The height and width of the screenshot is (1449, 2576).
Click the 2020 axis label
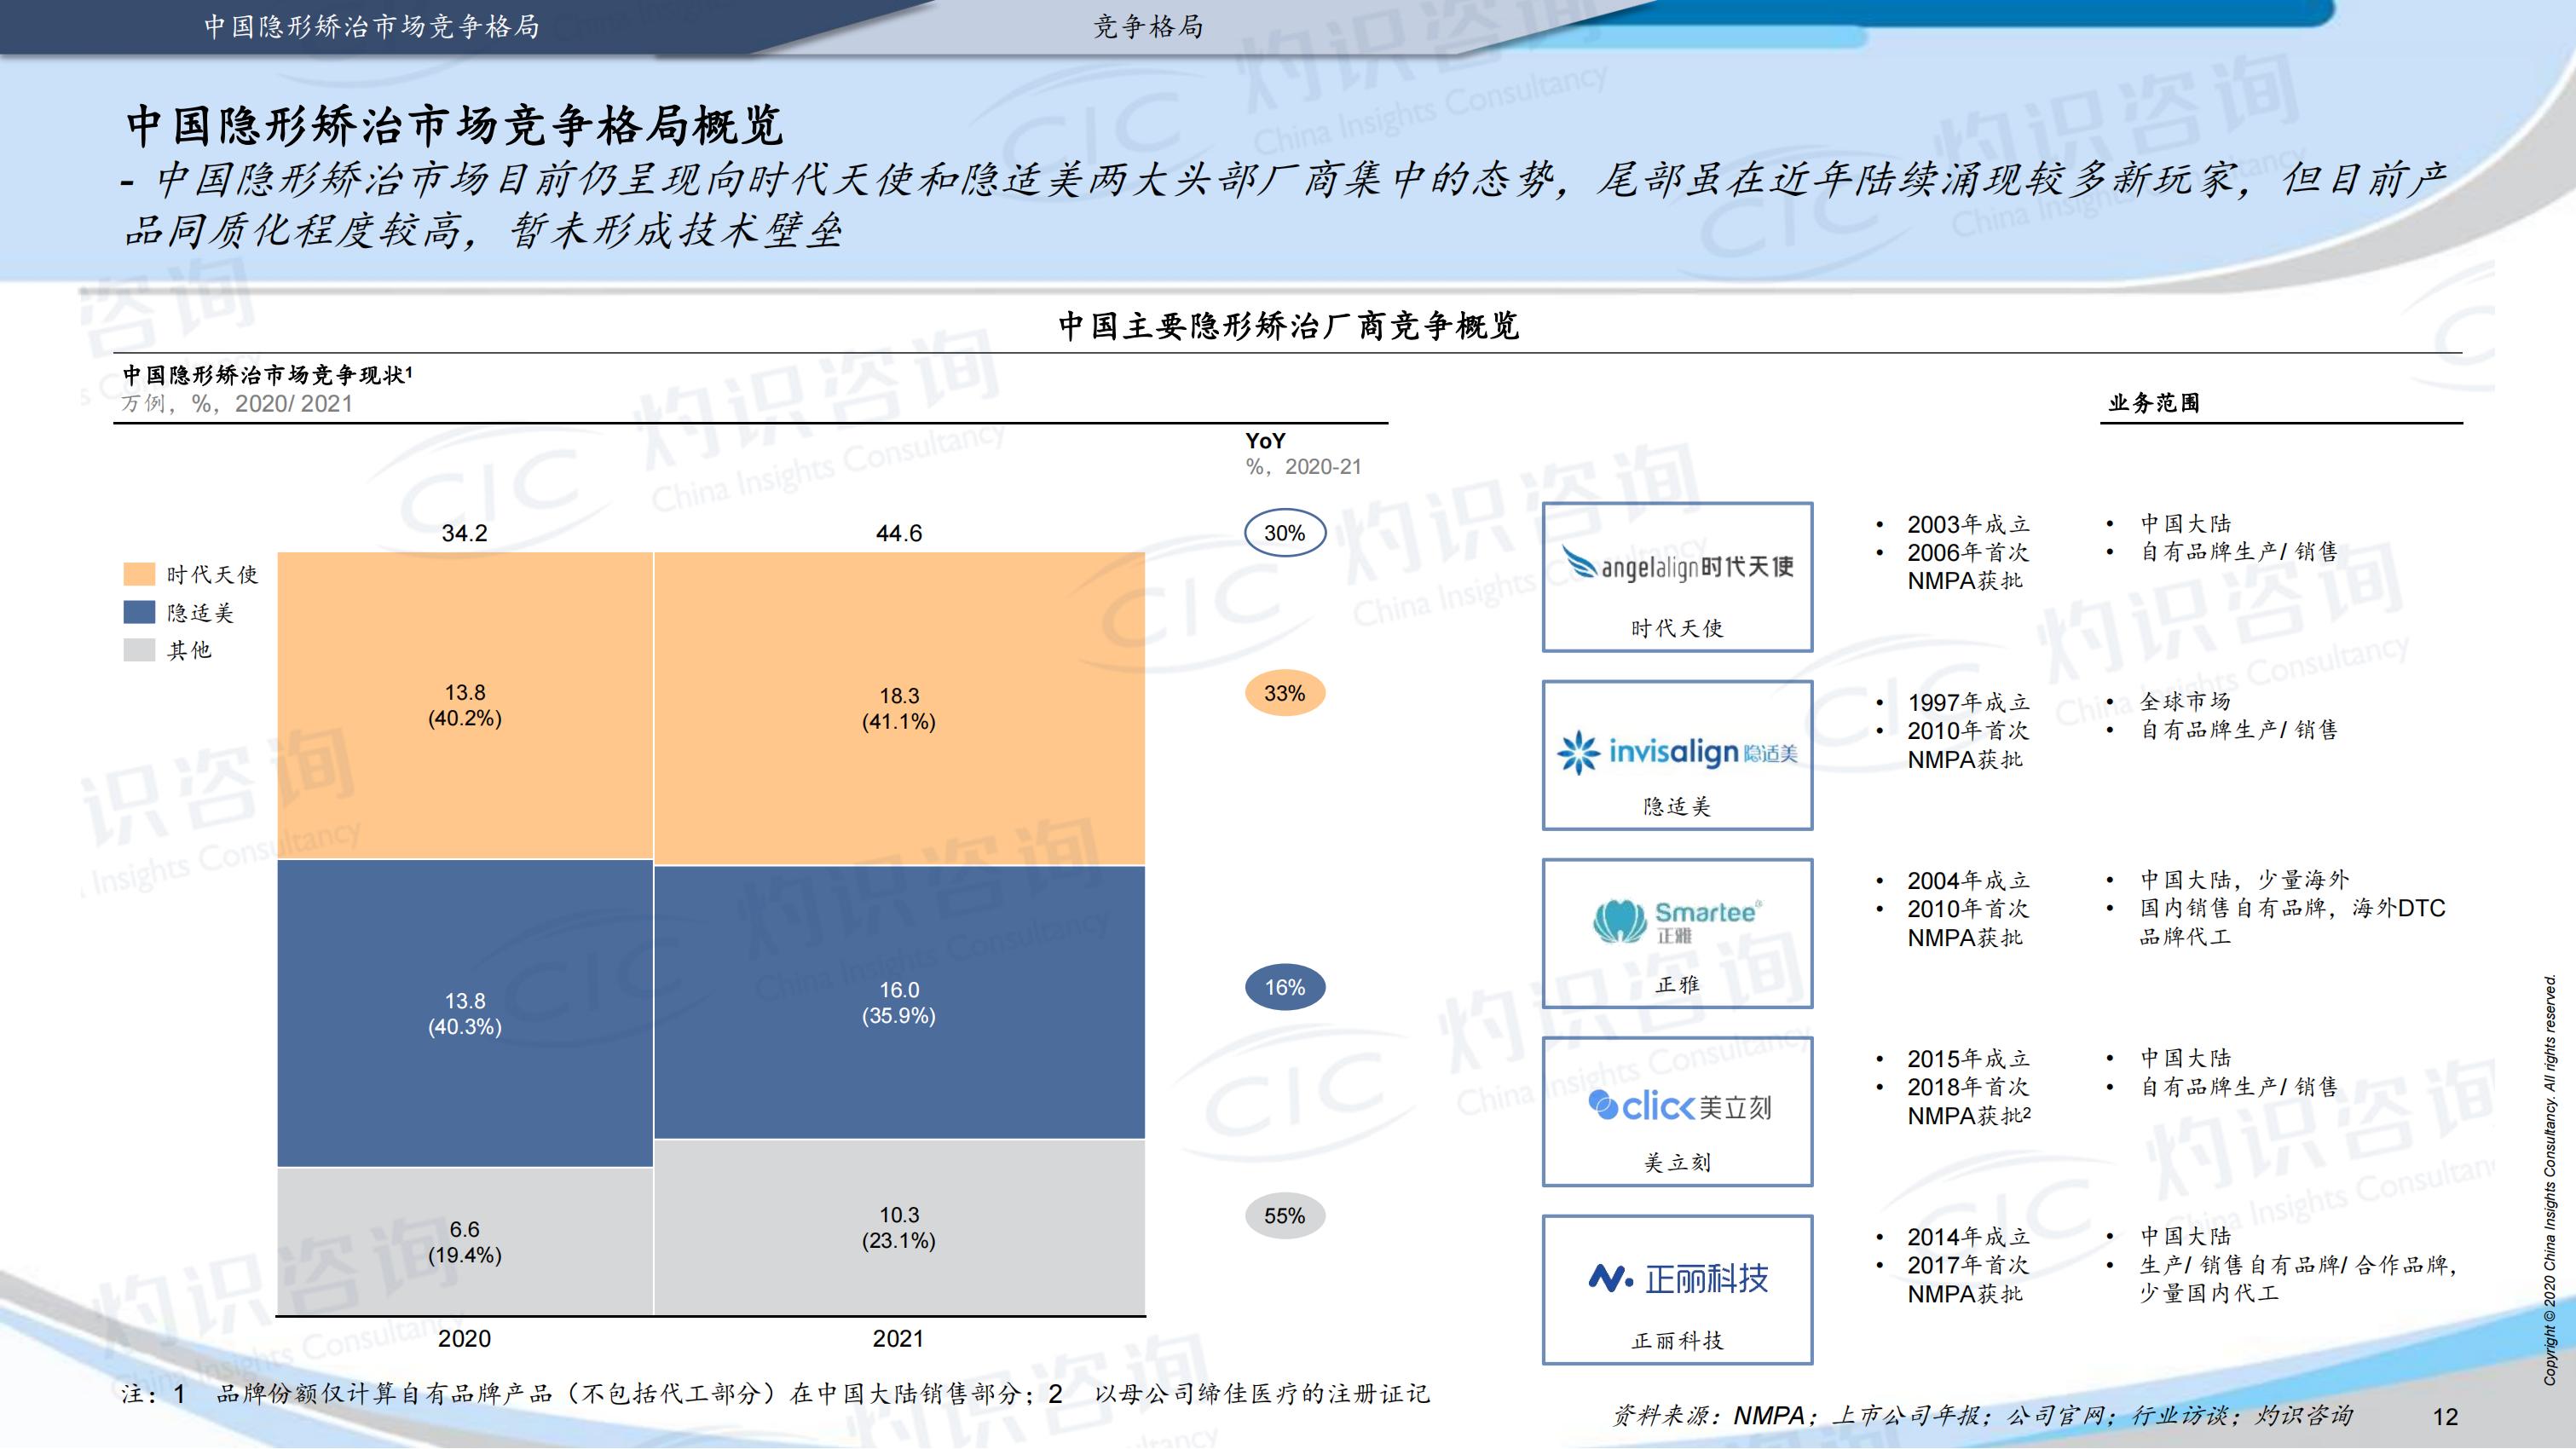click(465, 1338)
